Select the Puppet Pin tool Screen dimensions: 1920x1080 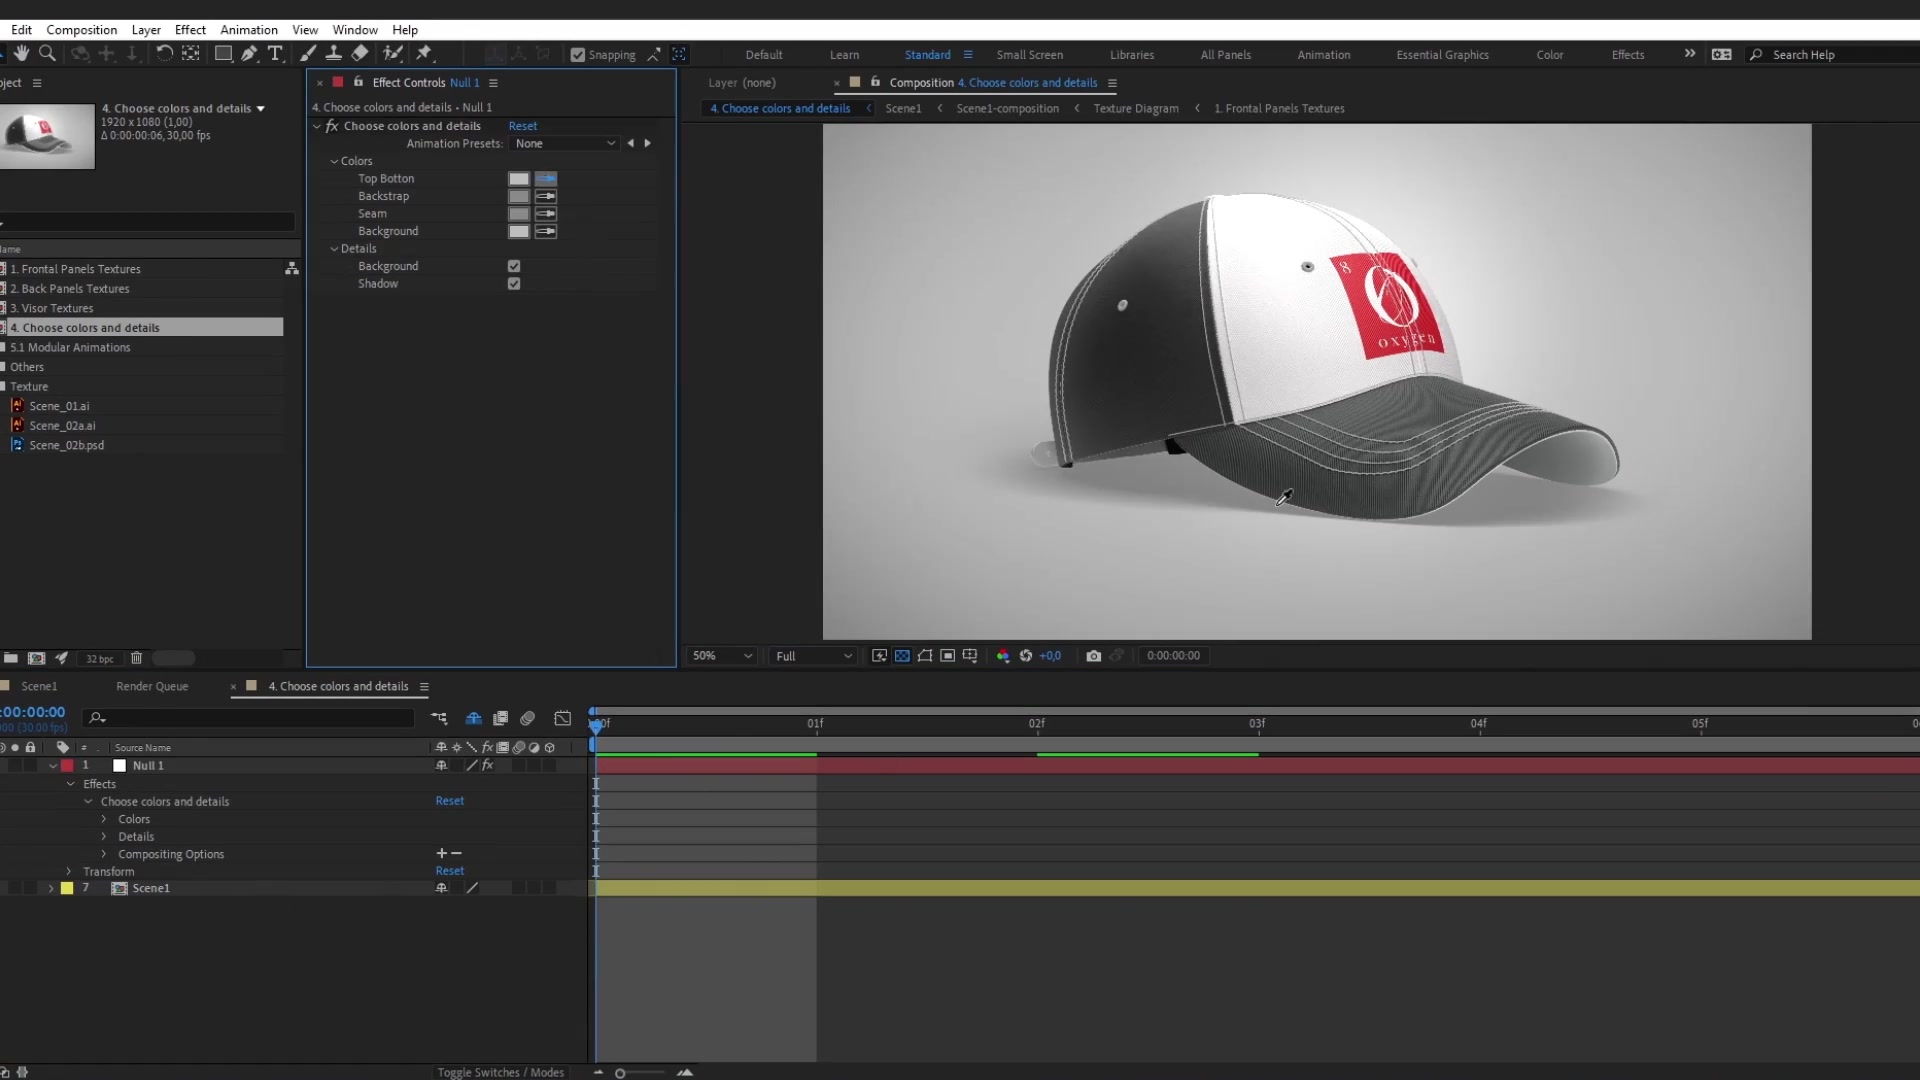(x=424, y=53)
